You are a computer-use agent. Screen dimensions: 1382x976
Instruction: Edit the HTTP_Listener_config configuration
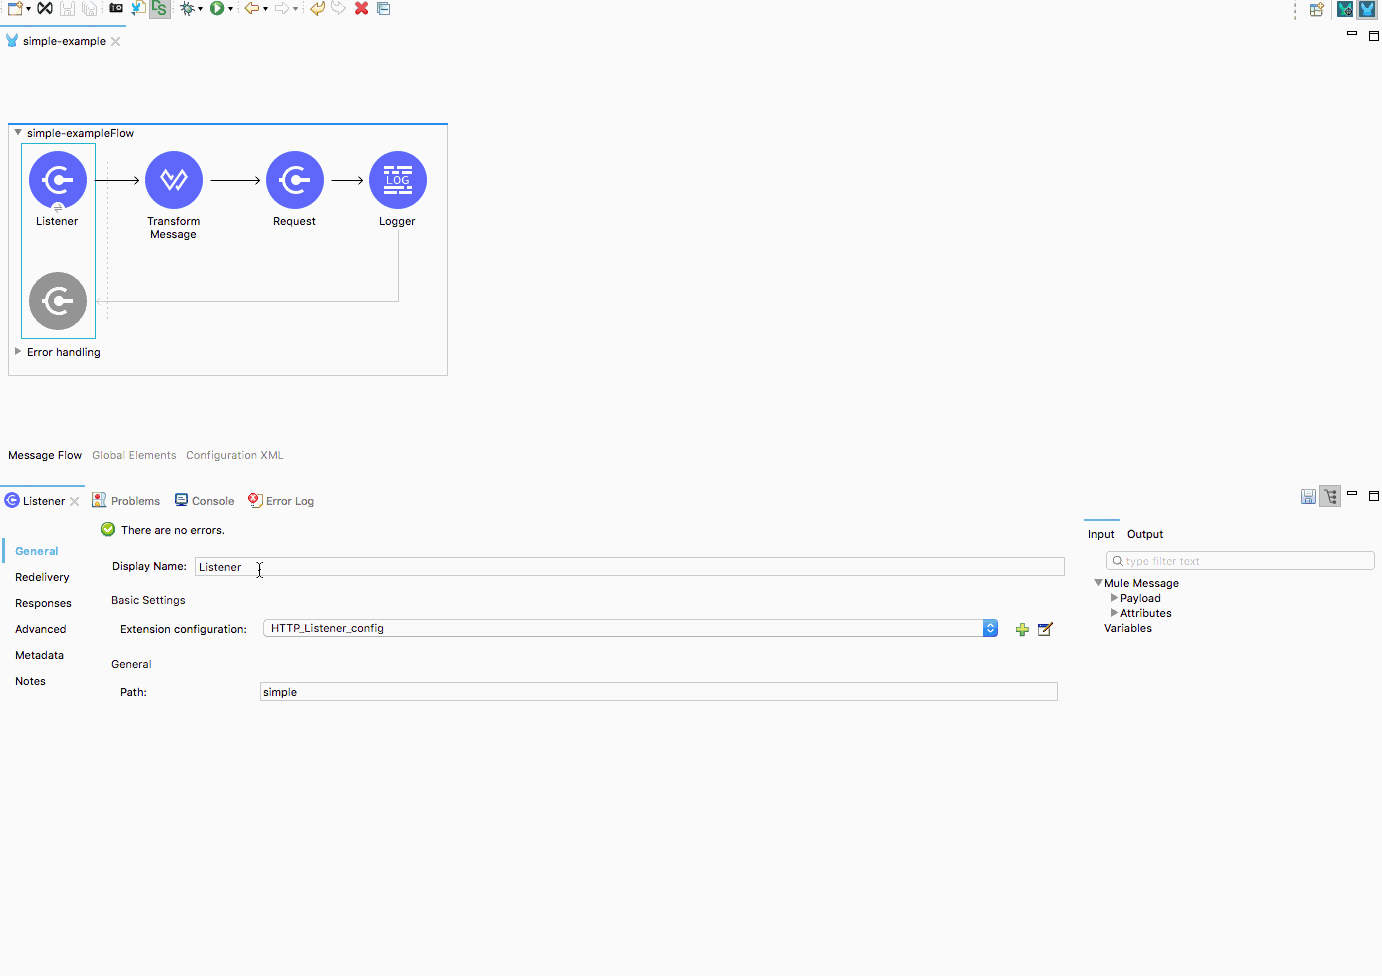point(1045,629)
